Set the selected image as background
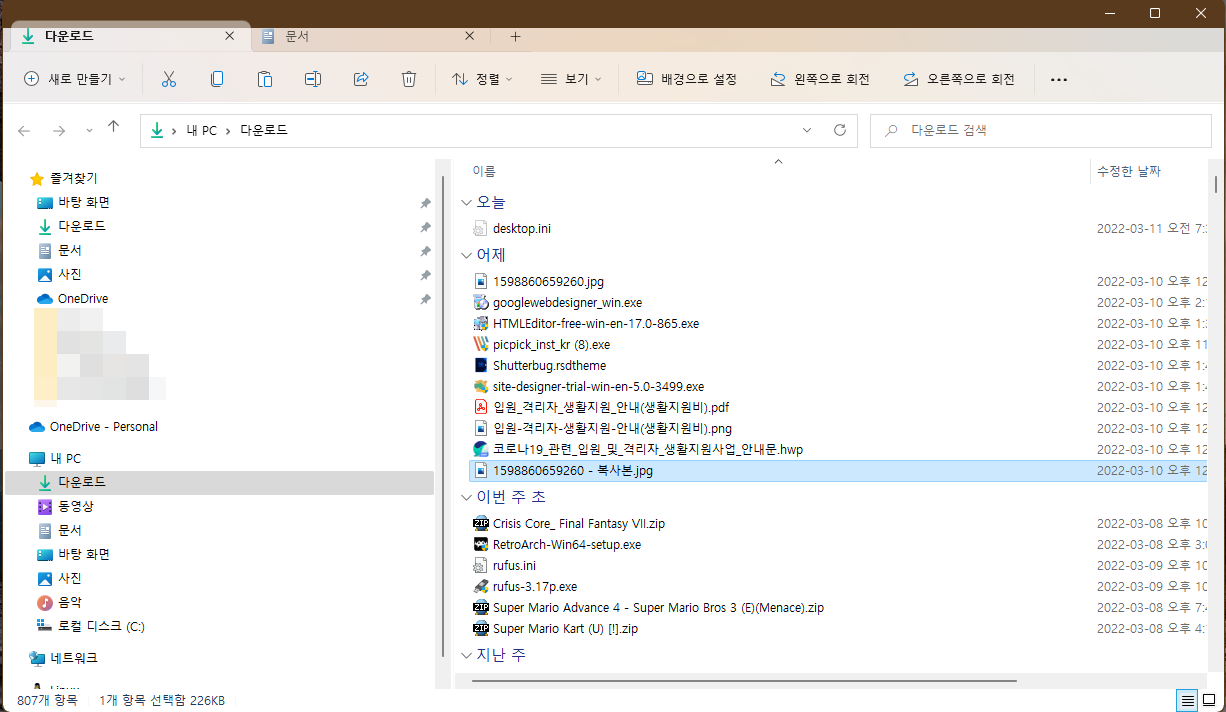Screen dimensions: 1226x712 point(687,79)
